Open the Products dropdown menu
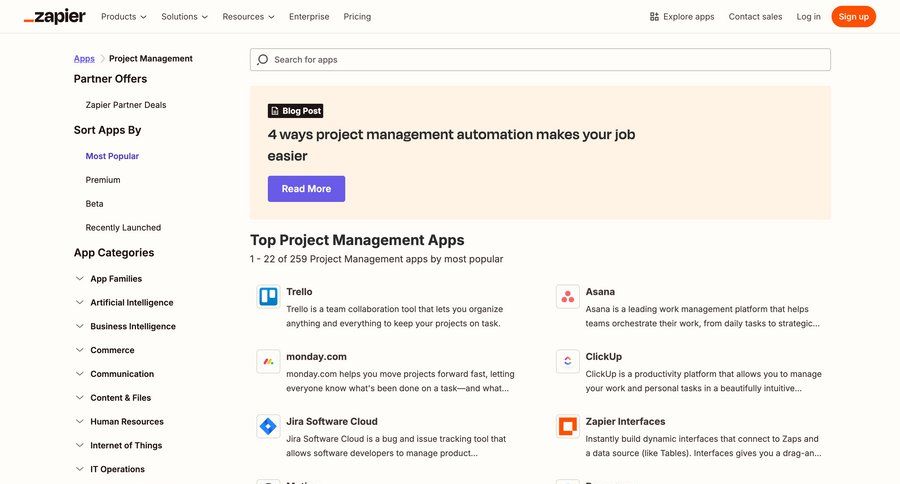Screen dimensions: 900x484 point(123,17)
